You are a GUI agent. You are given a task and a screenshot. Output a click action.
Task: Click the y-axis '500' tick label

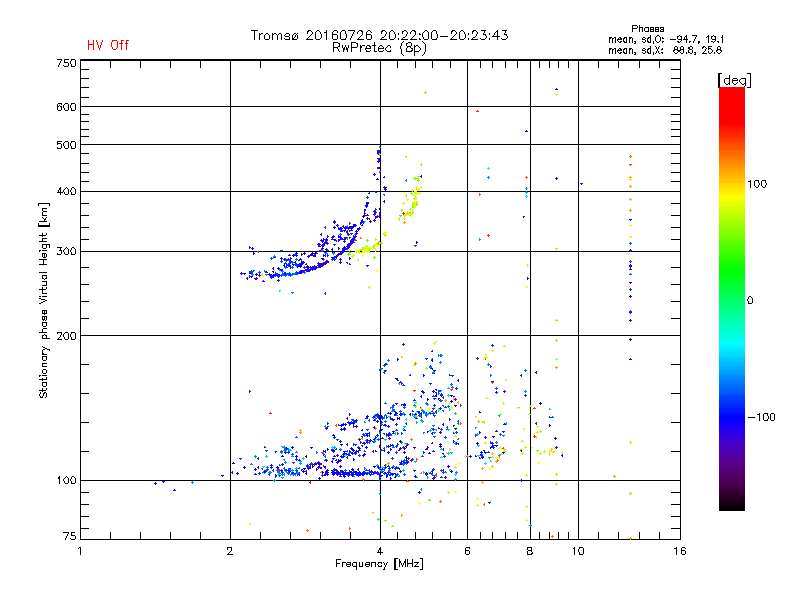[66, 145]
